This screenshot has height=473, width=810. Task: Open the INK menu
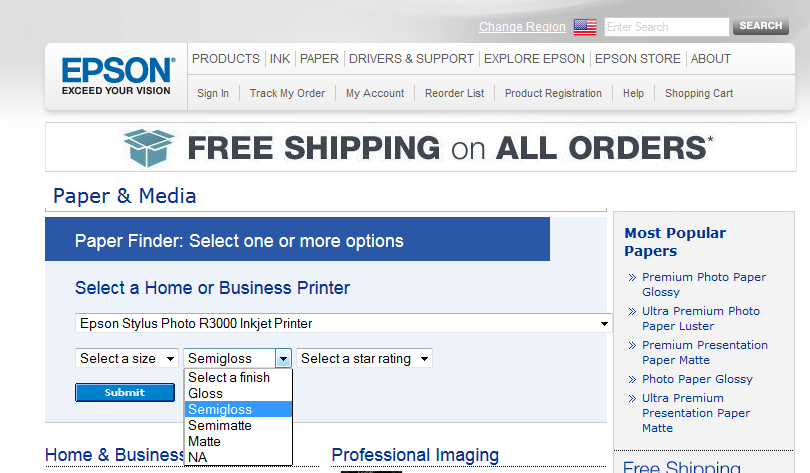[x=280, y=59]
